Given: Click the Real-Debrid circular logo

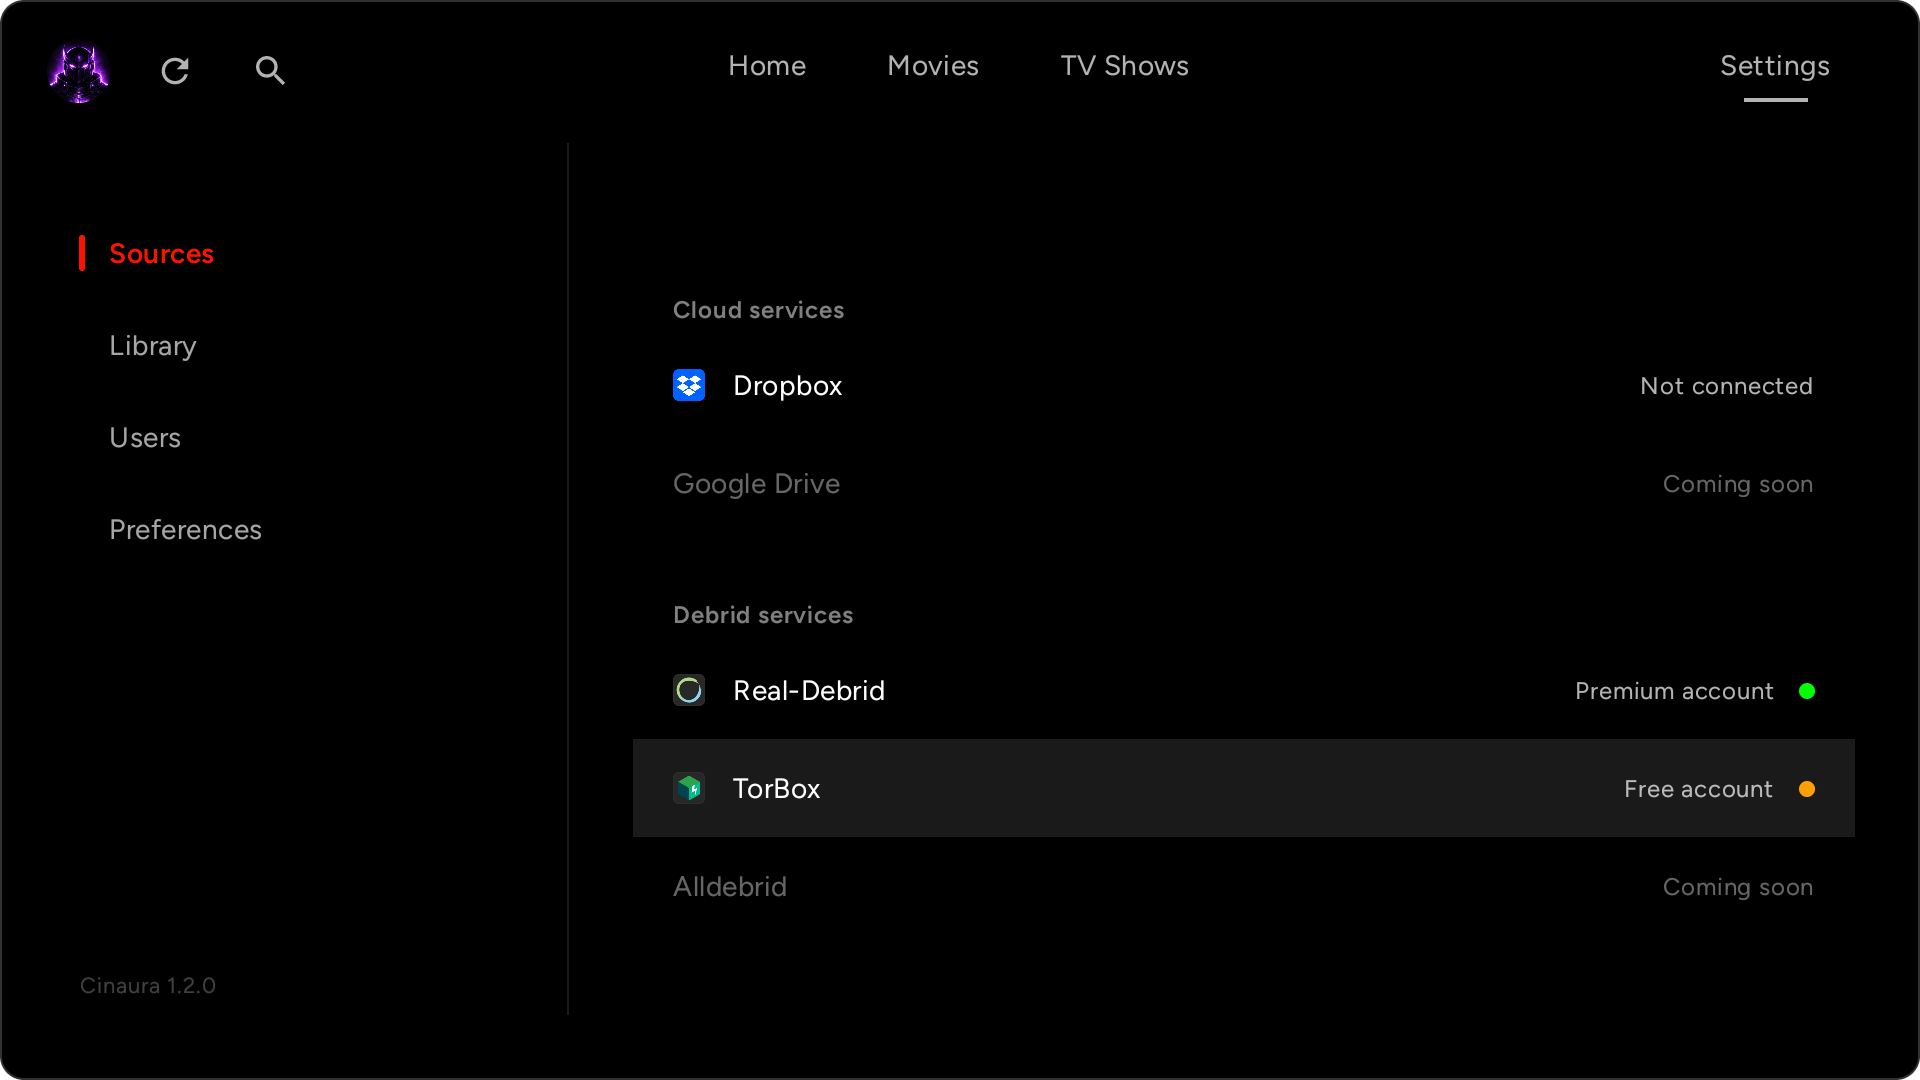Looking at the screenshot, I should click(689, 690).
